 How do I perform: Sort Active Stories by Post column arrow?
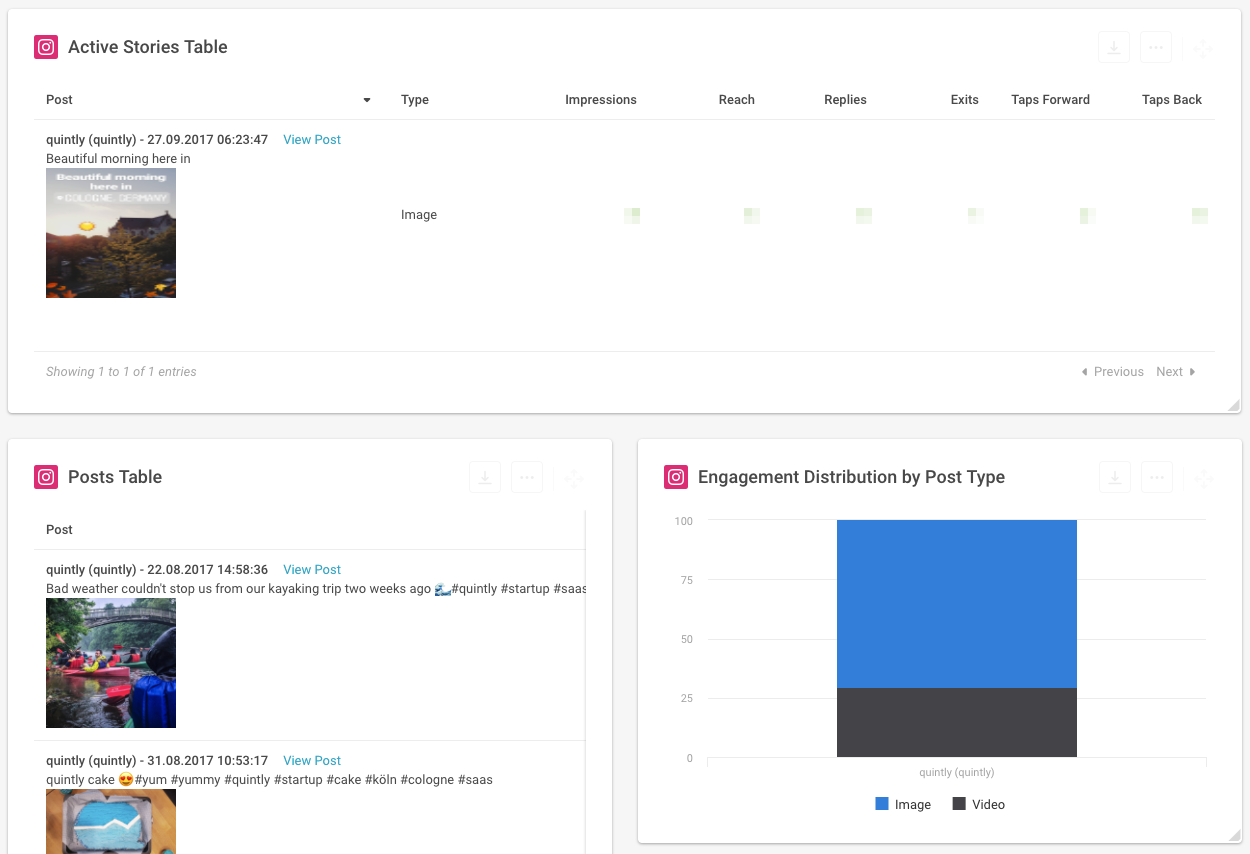click(367, 100)
